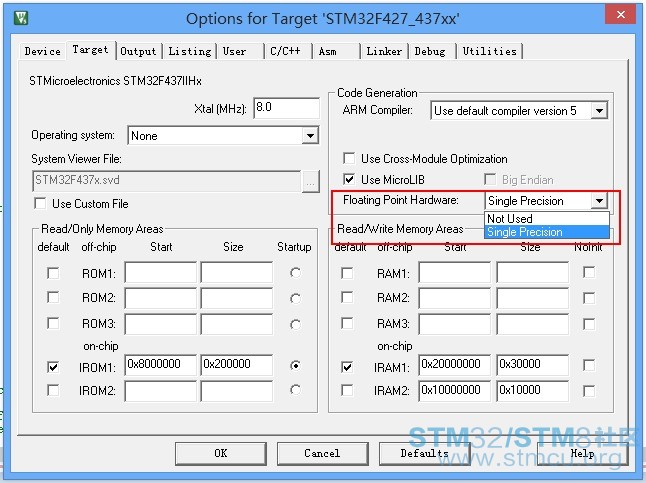Check the RAM1 NoInit checkbox
This screenshot has width=646, height=483.
589,272
